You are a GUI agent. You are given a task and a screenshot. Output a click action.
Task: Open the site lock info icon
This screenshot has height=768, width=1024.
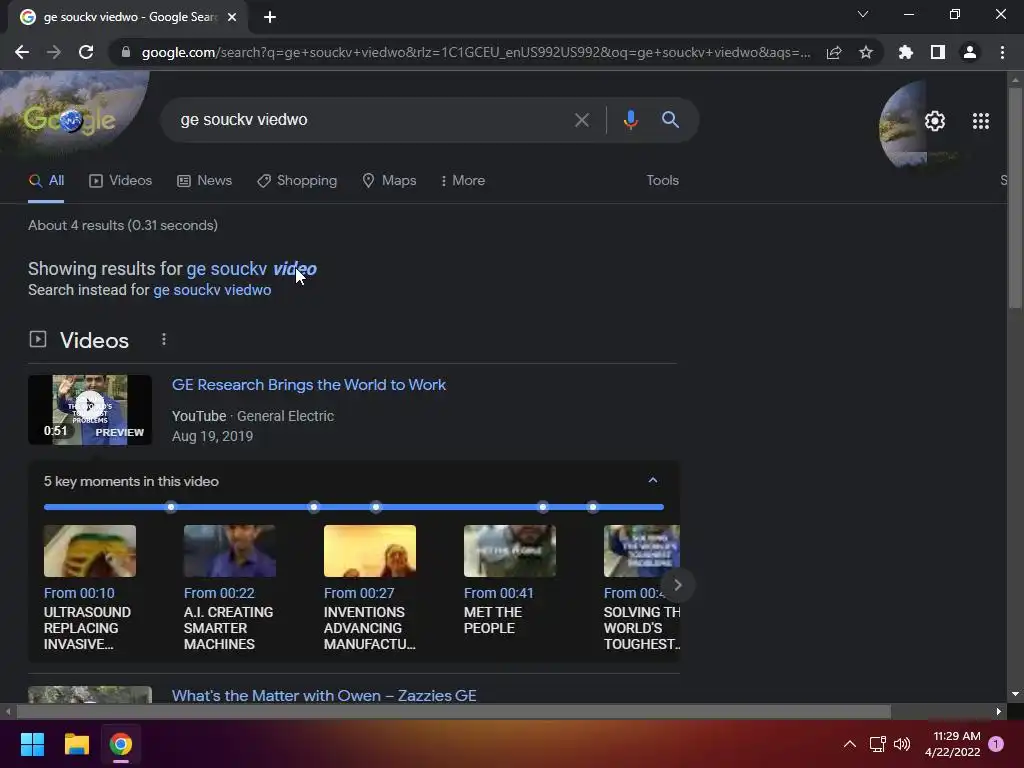126,52
